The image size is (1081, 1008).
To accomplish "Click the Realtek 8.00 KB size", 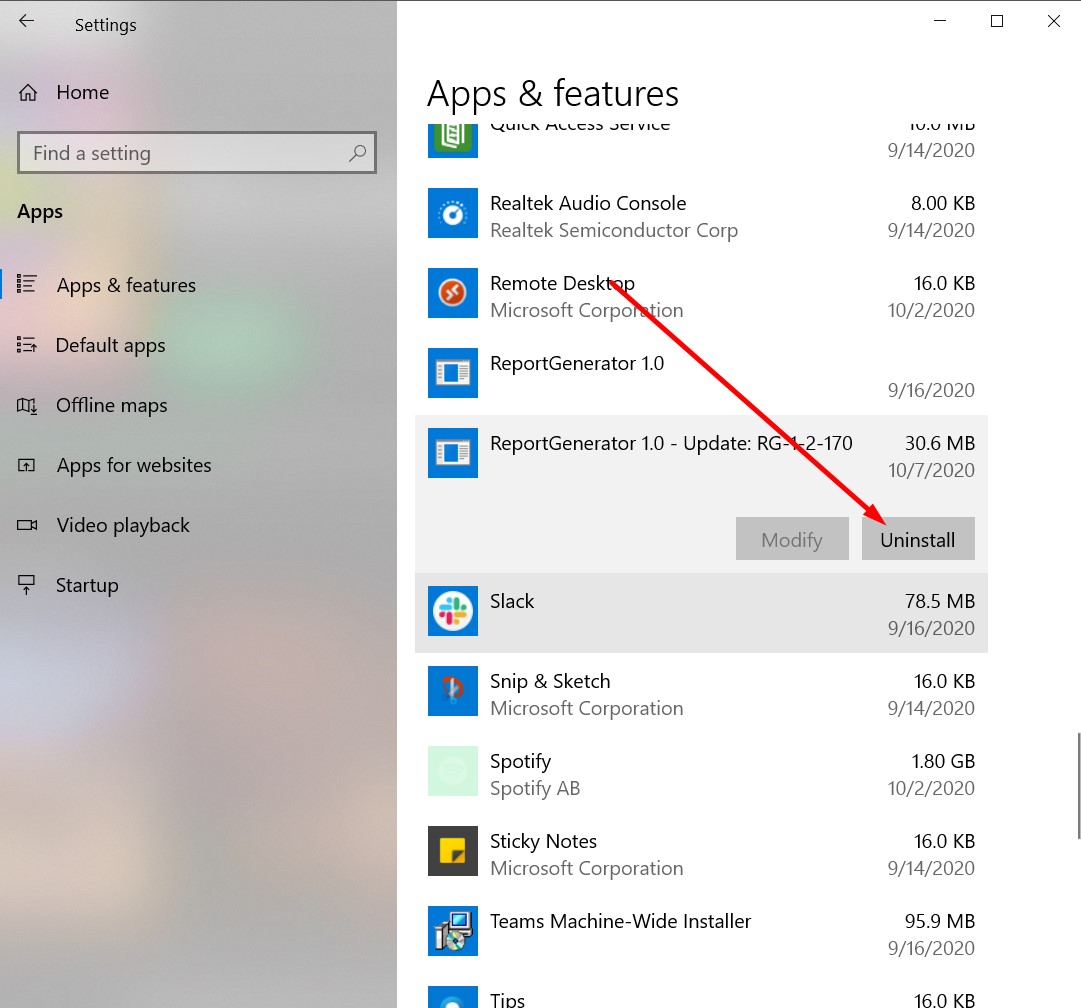I will click(942, 203).
